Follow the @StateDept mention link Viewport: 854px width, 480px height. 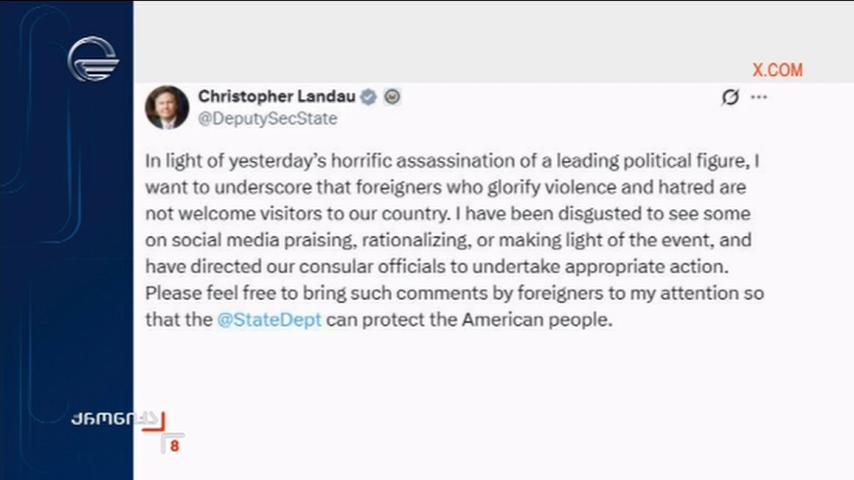(269, 319)
